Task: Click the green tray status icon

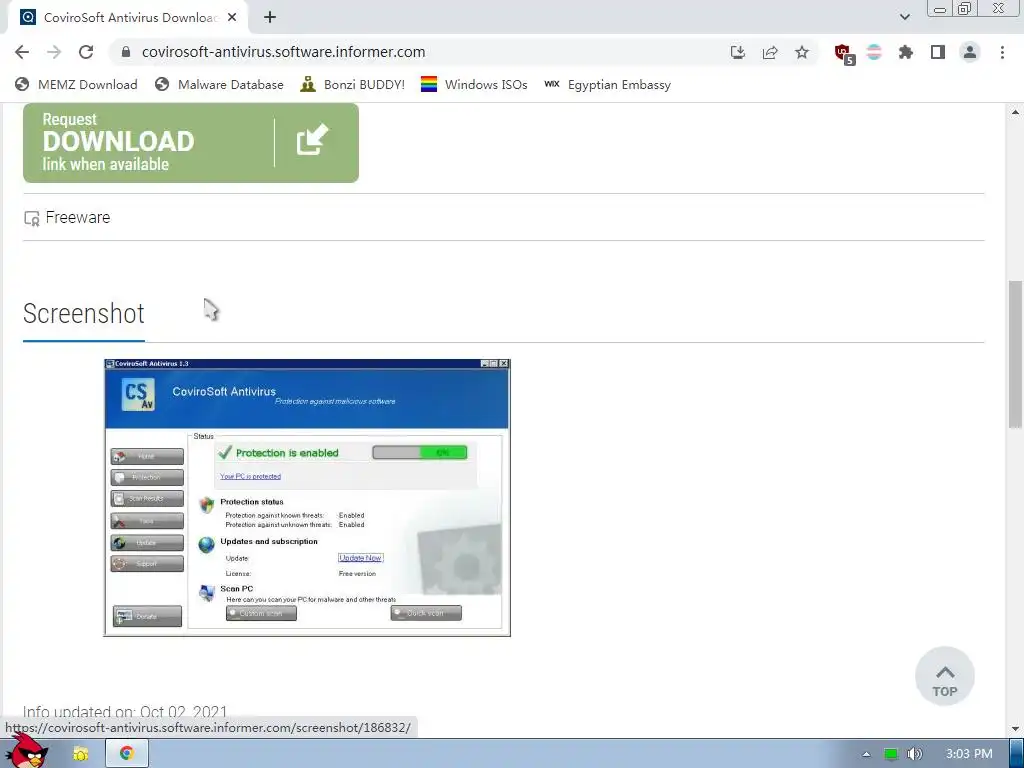Action: point(891,754)
